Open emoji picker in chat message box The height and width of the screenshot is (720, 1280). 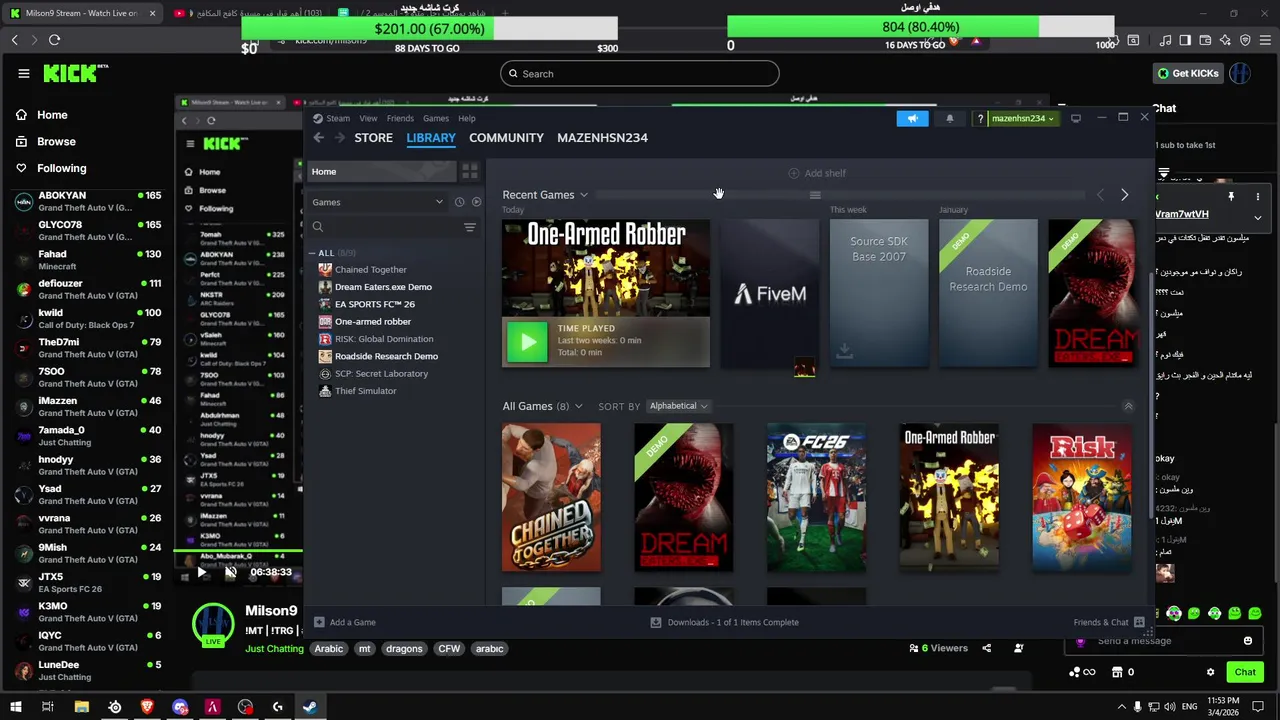pos(1248,641)
